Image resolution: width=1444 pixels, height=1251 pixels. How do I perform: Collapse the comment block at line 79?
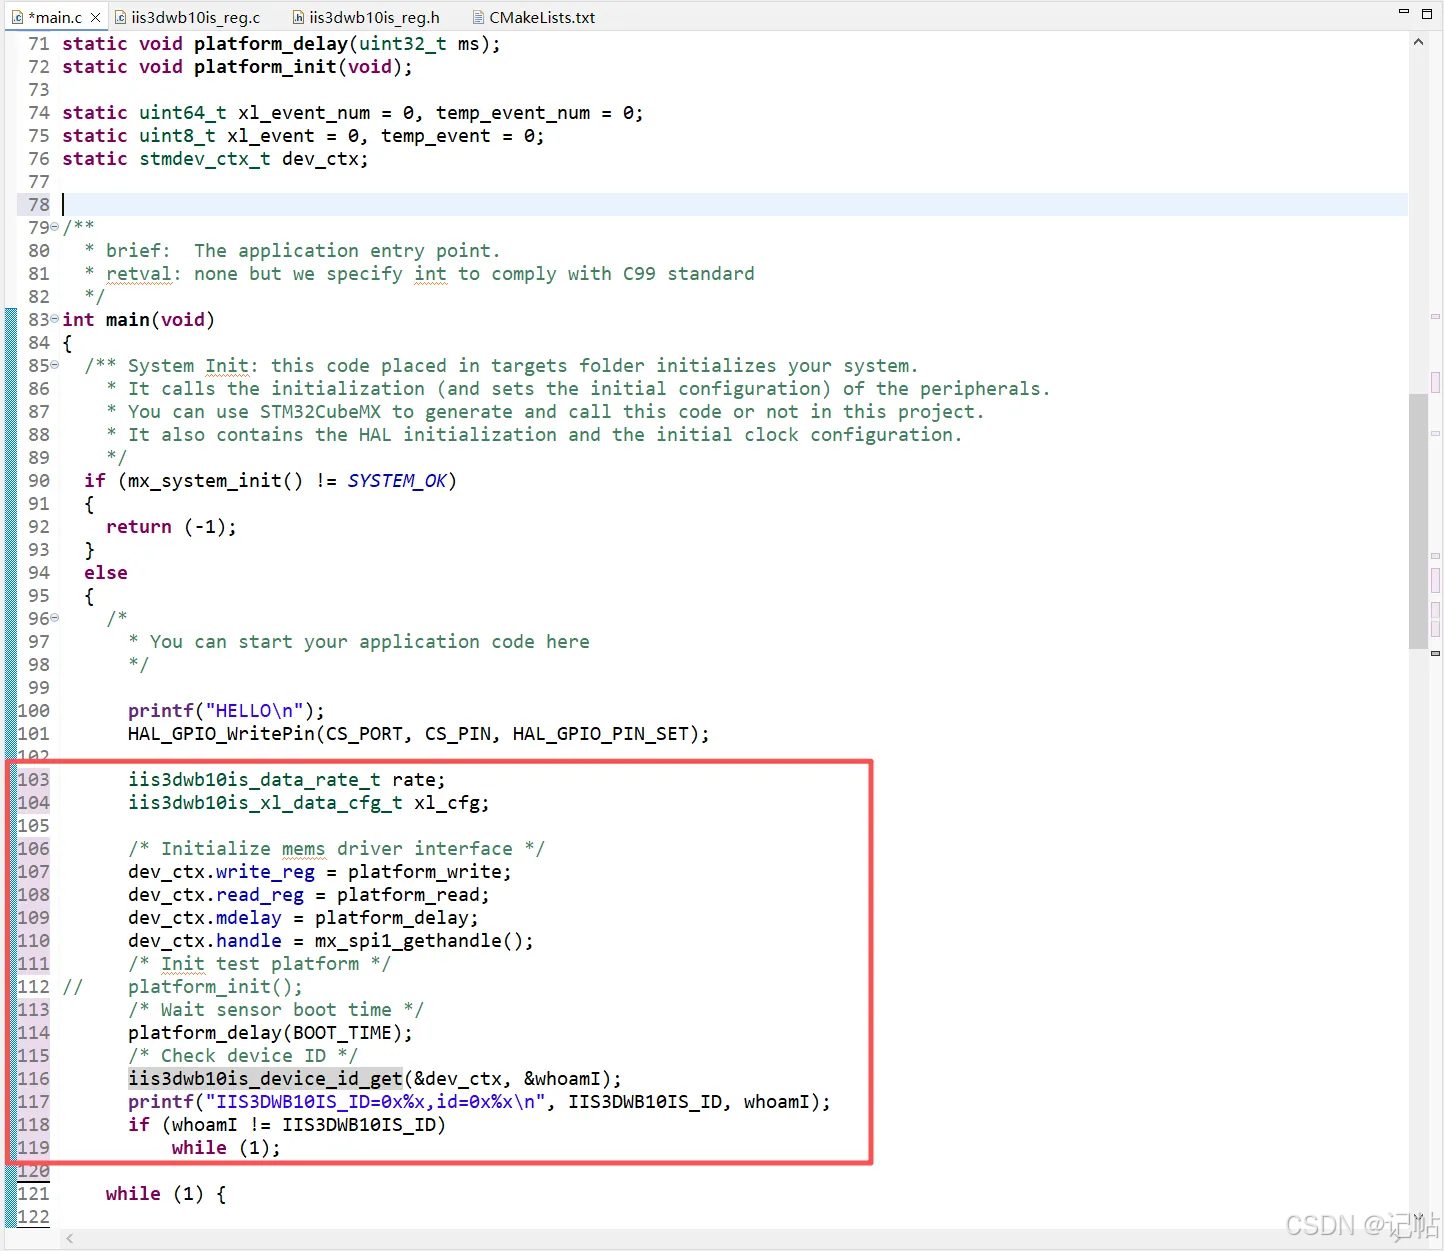[x=54, y=228]
